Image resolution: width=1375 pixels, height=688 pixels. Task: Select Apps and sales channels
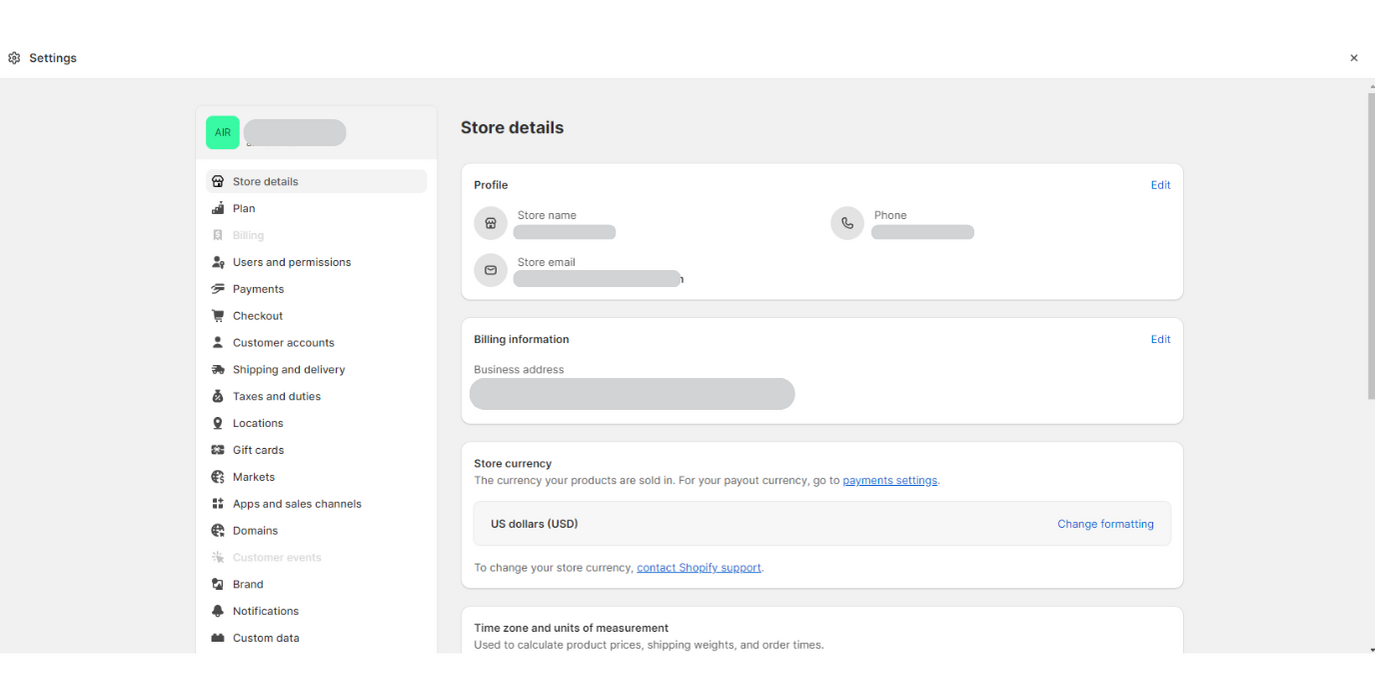click(296, 504)
